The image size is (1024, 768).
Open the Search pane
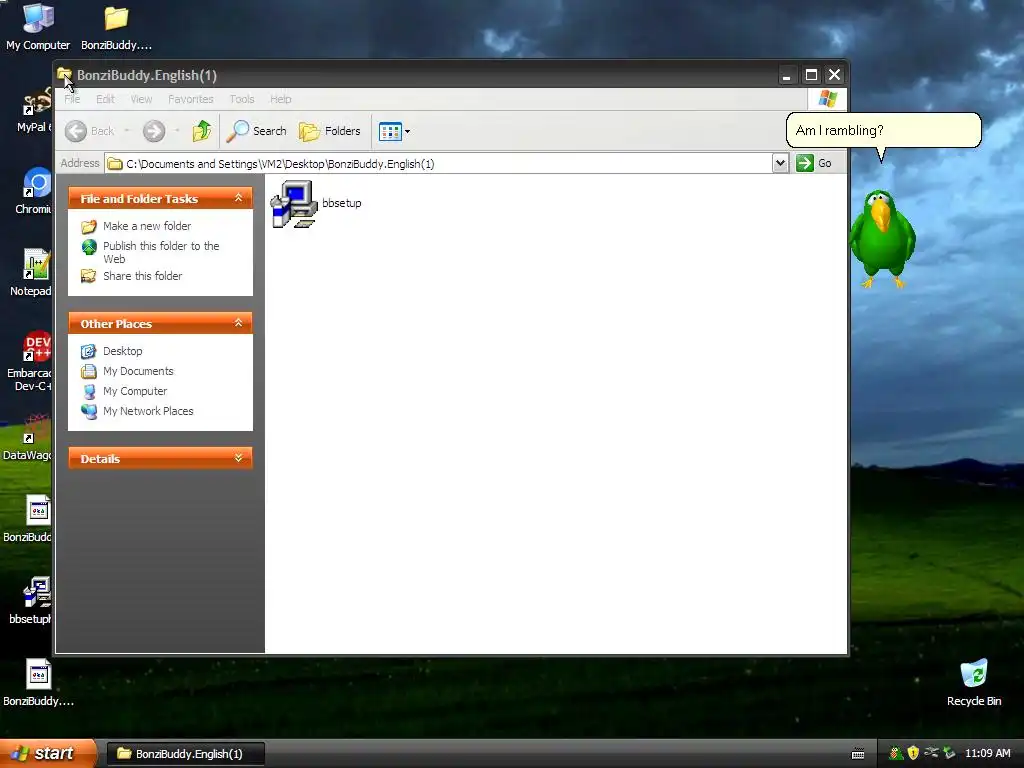click(256, 131)
